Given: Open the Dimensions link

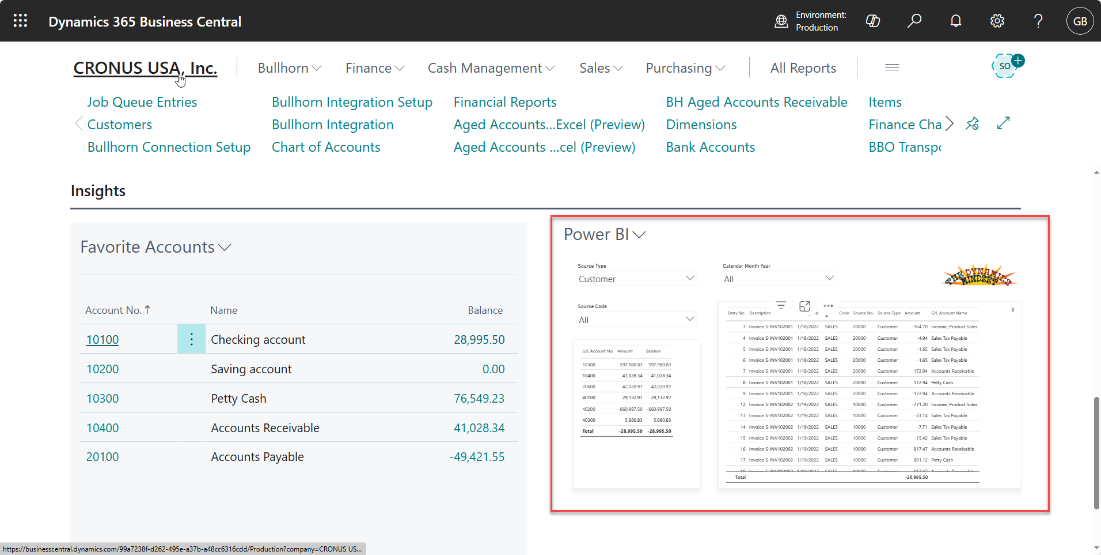Looking at the screenshot, I should pos(701,124).
